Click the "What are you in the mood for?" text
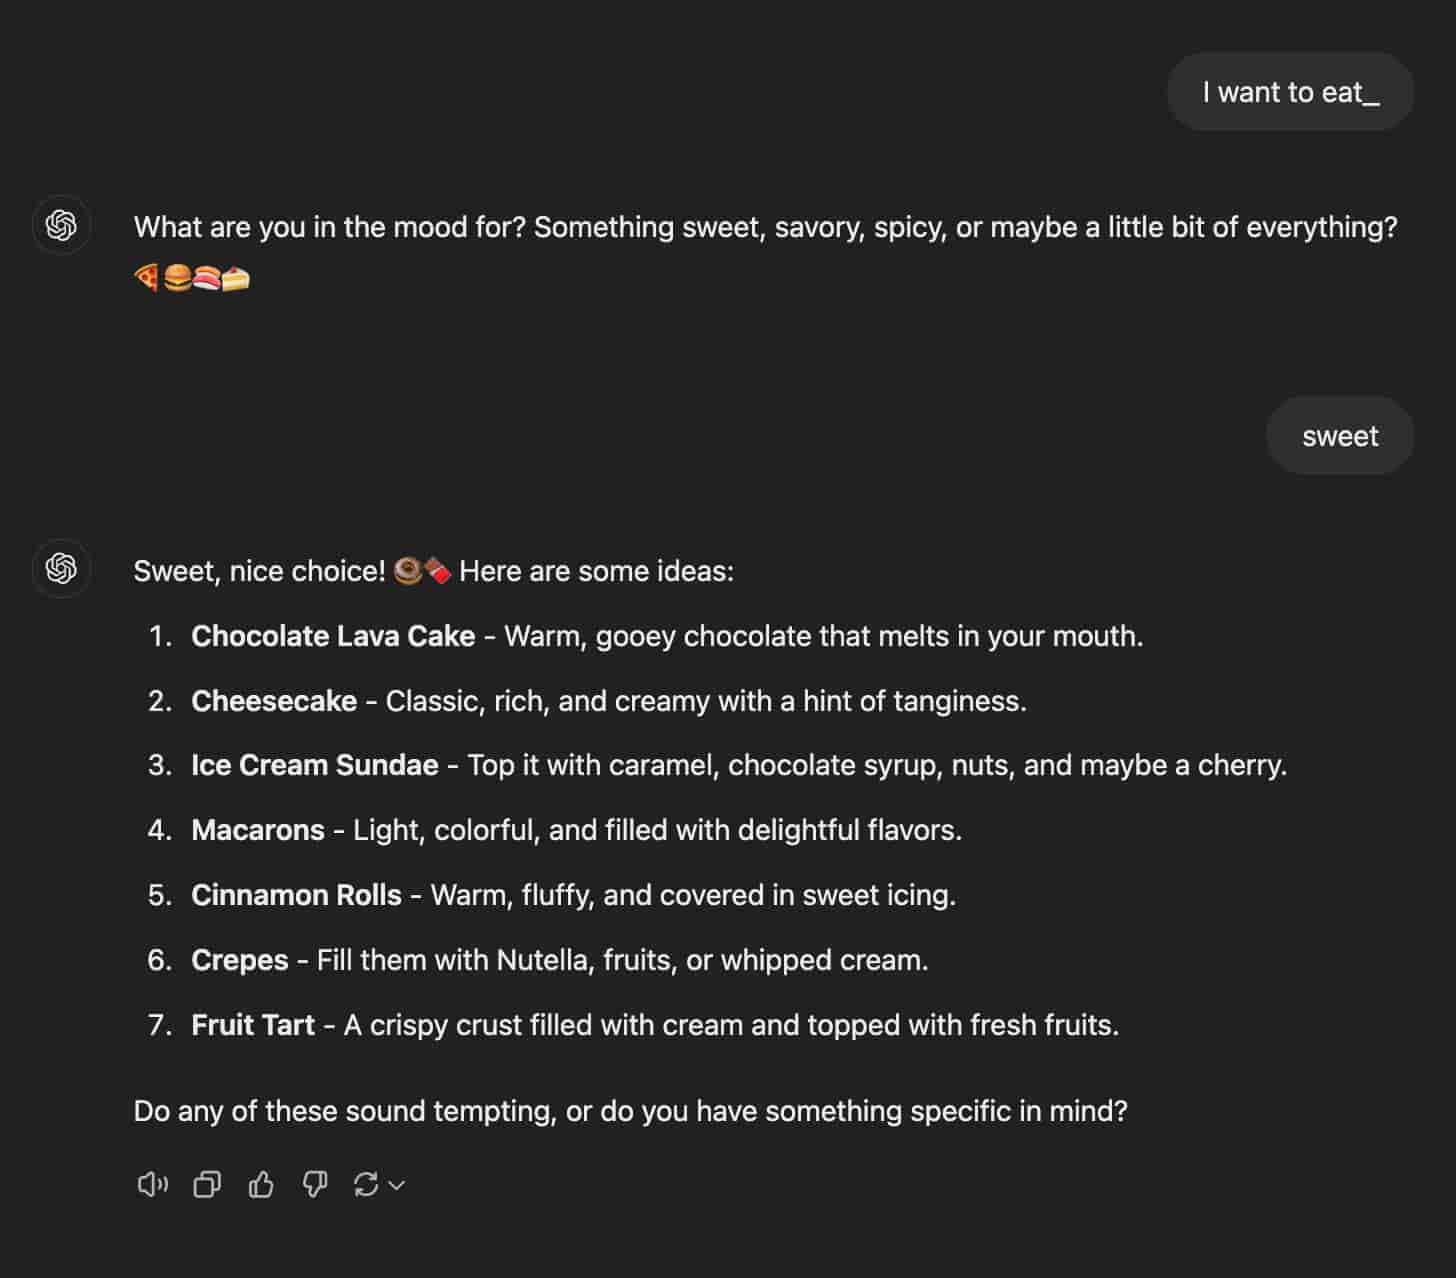 330,227
